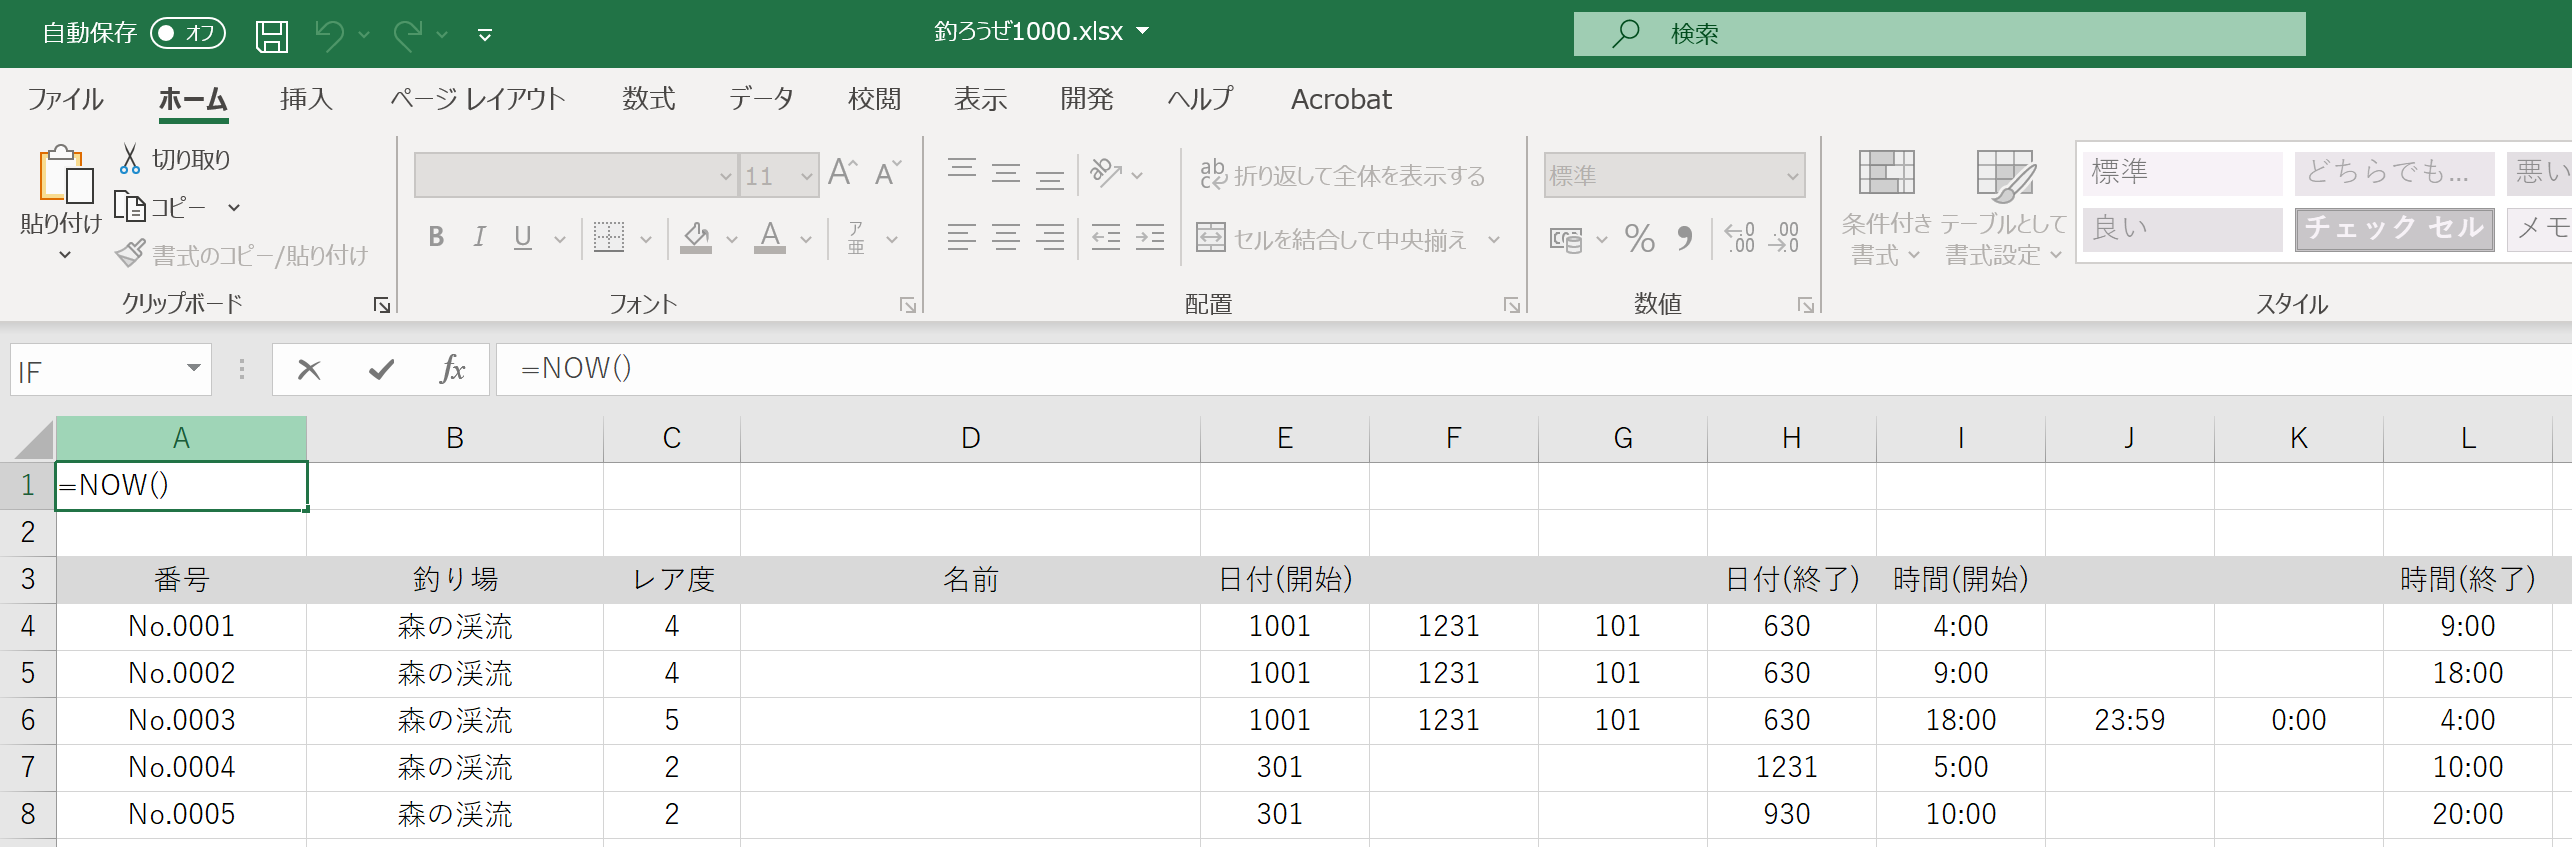Click the Cut (切り取り) scissors icon
This screenshot has height=847, width=2572.
pos(130,159)
